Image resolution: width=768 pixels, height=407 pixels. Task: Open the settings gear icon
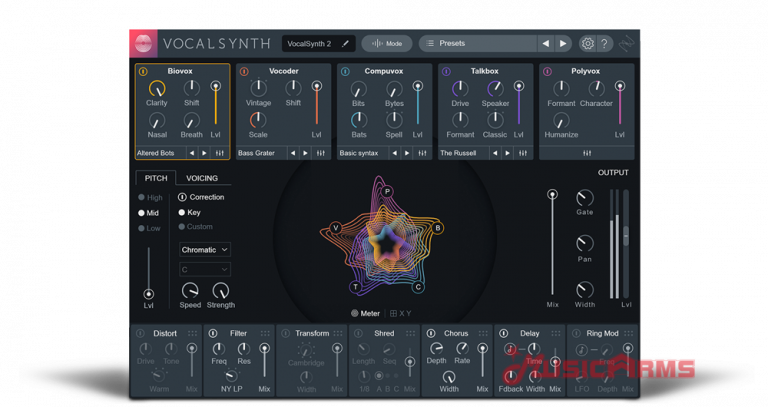point(587,43)
